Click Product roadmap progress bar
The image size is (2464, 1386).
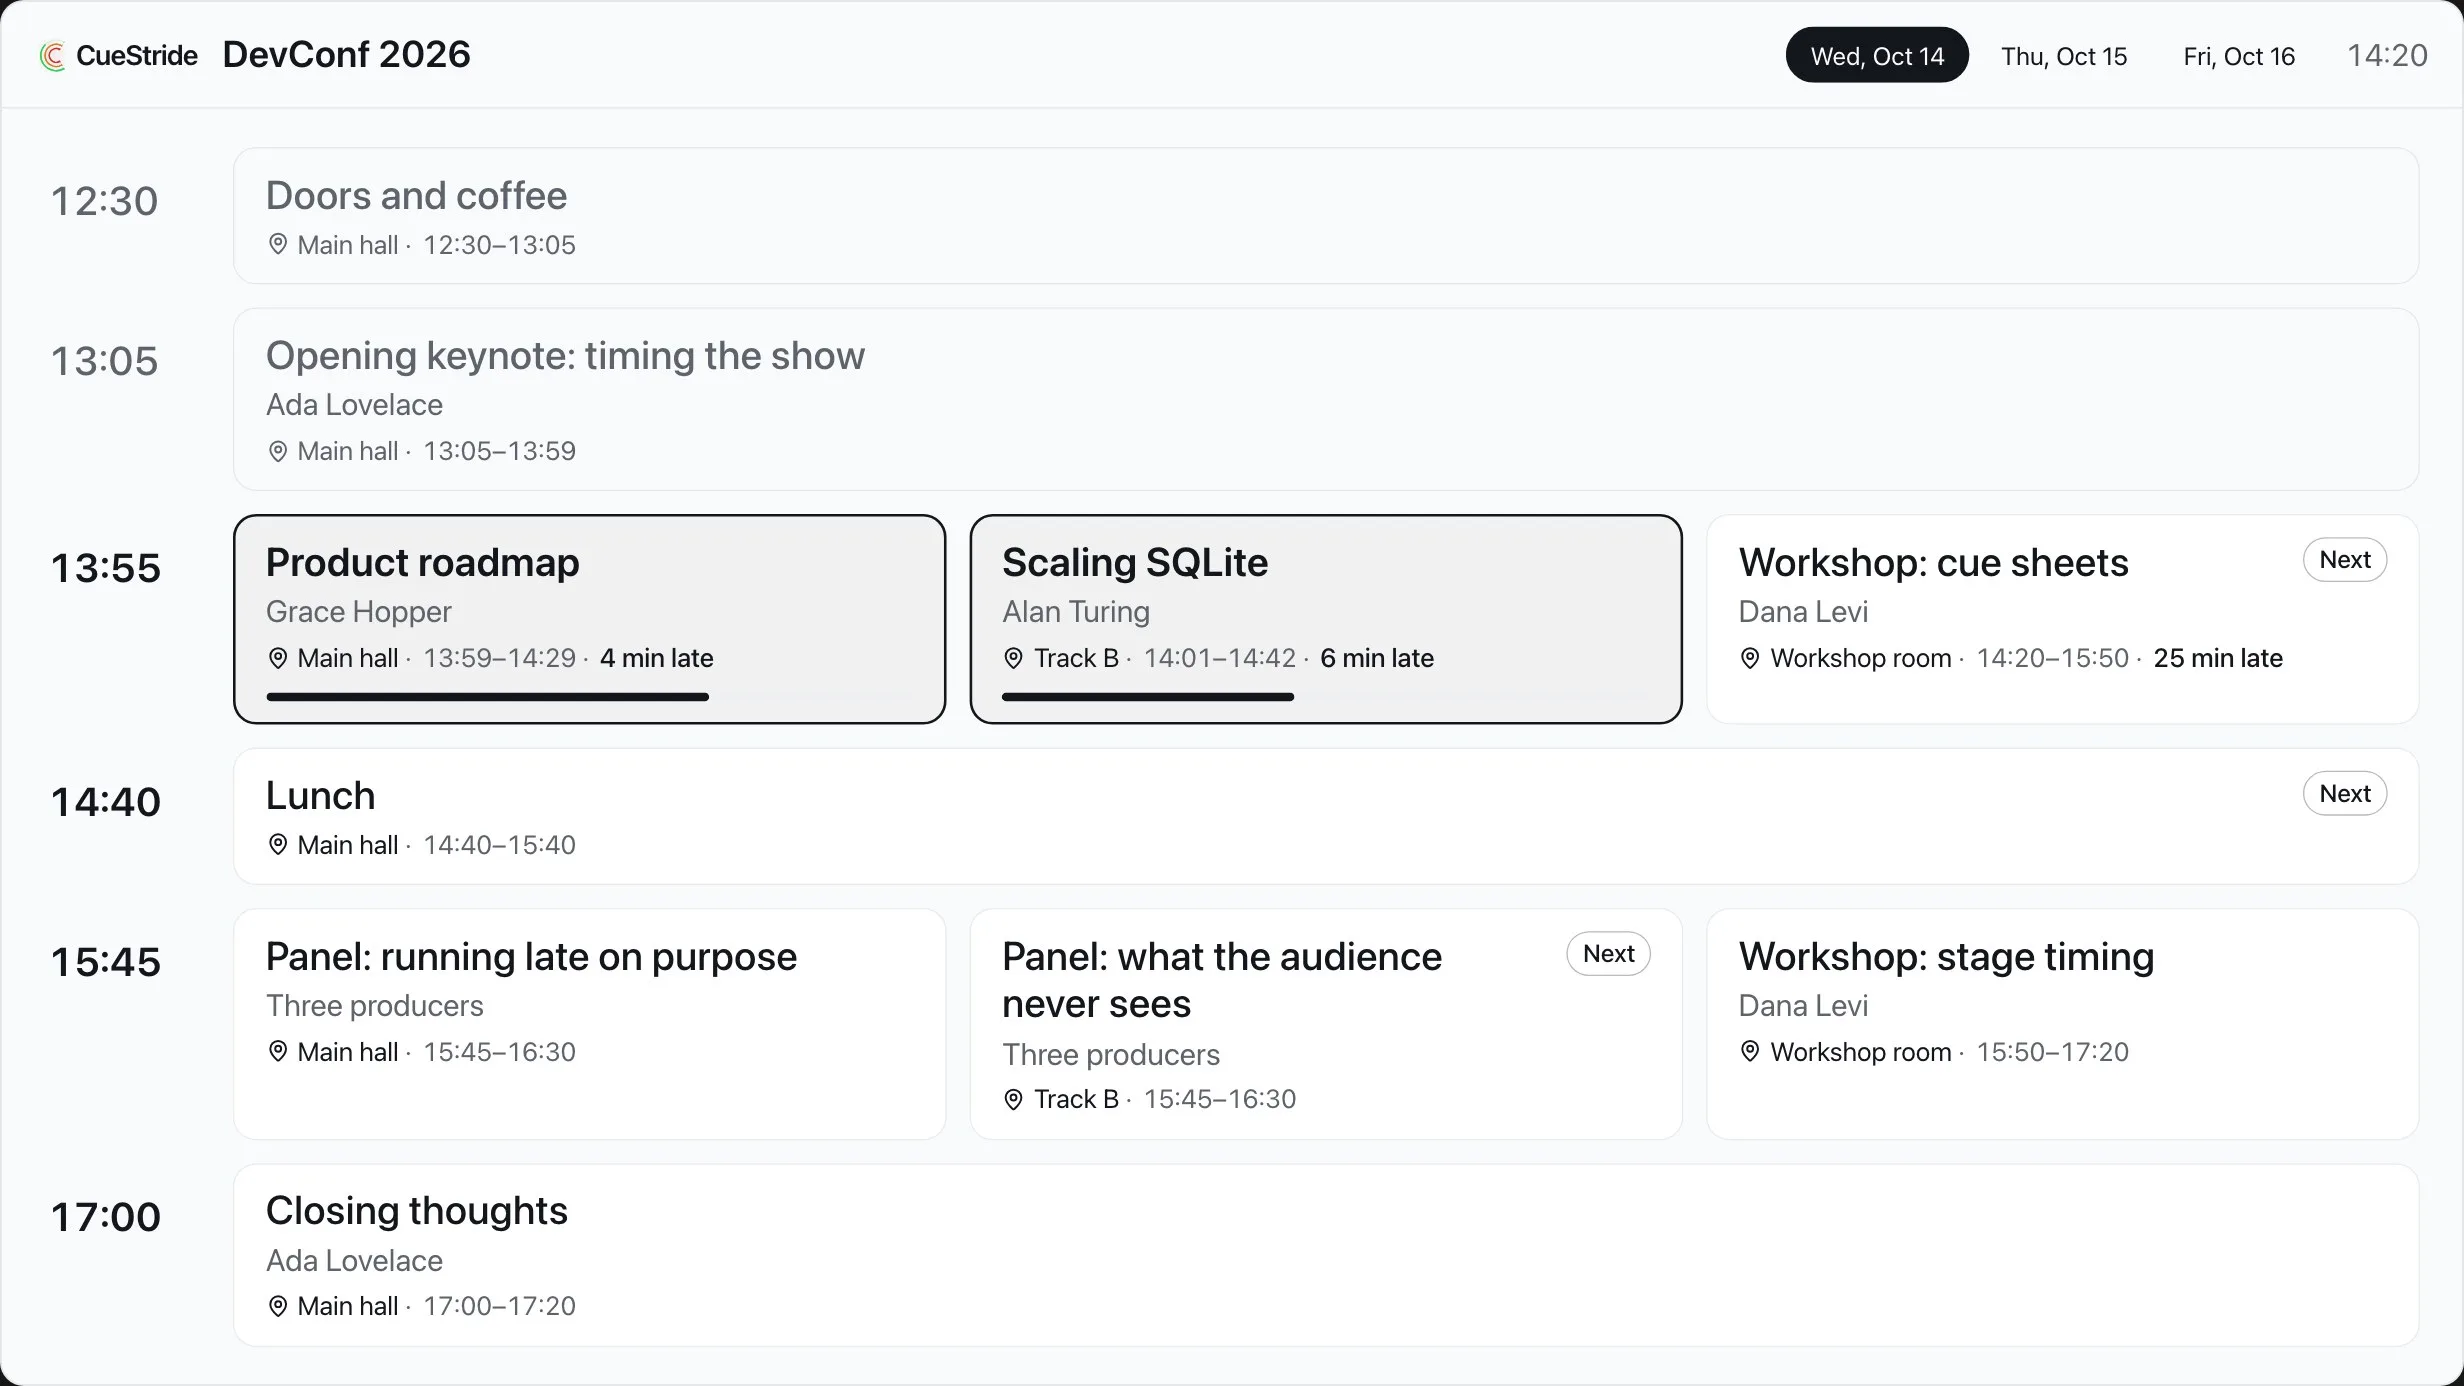click(x=590, y=697)
